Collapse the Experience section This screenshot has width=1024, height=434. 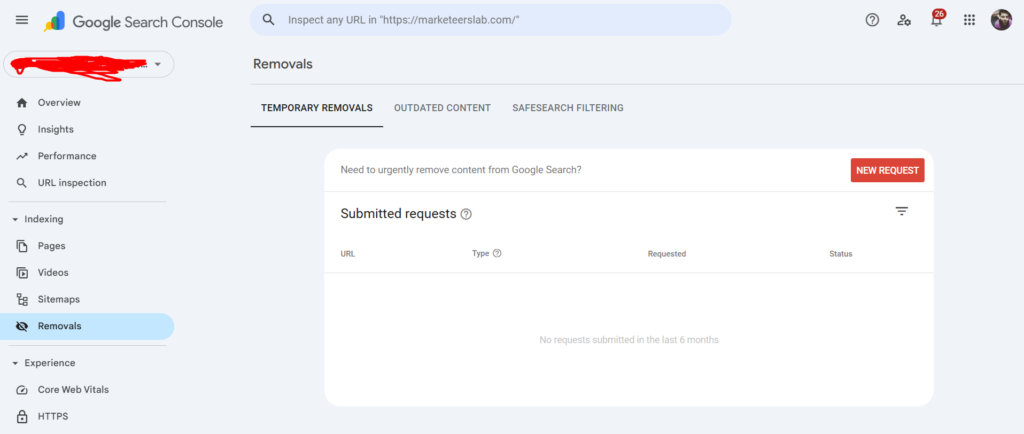coord(15,363)
